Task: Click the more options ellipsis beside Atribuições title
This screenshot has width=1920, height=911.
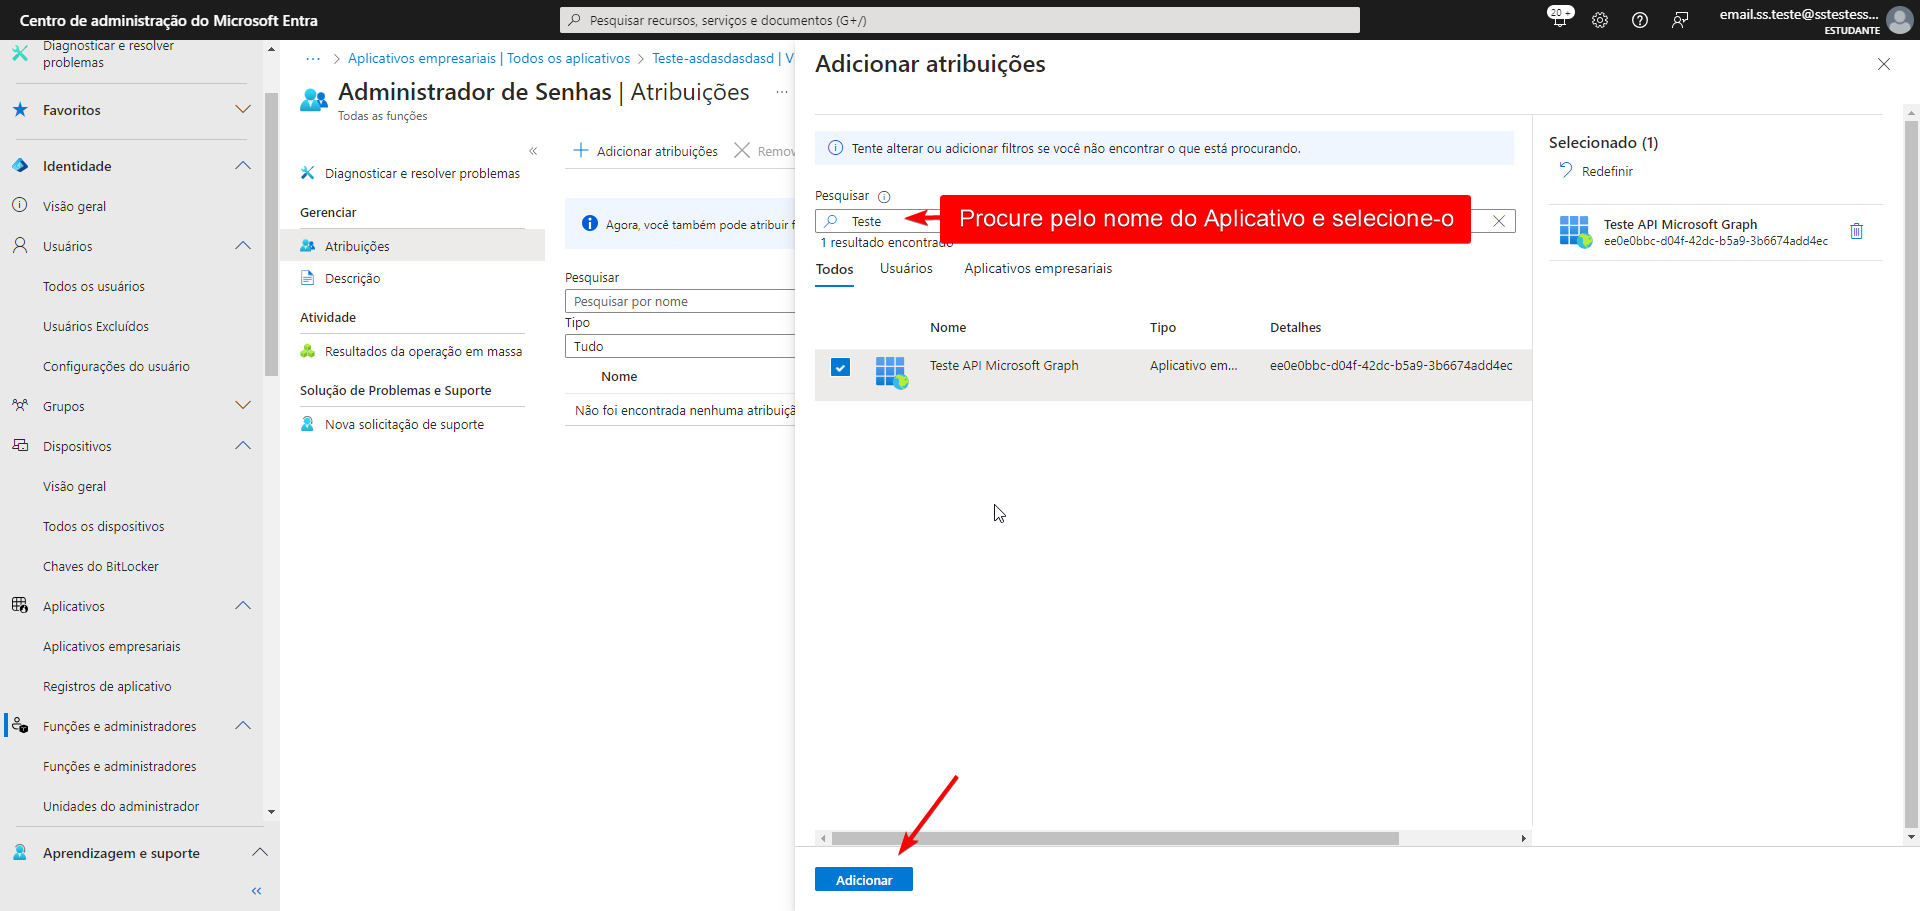Action: coord(782,92)
